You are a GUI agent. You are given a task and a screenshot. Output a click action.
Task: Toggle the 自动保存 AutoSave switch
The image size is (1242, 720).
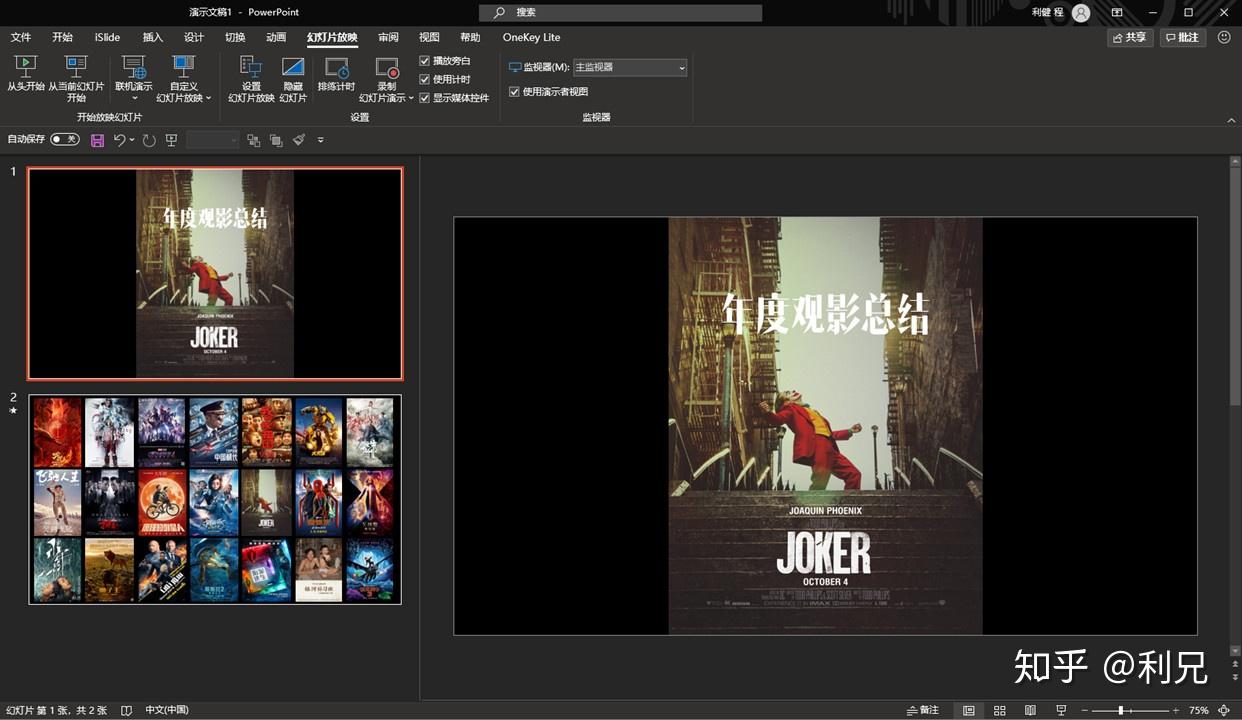tap(65, 140)
